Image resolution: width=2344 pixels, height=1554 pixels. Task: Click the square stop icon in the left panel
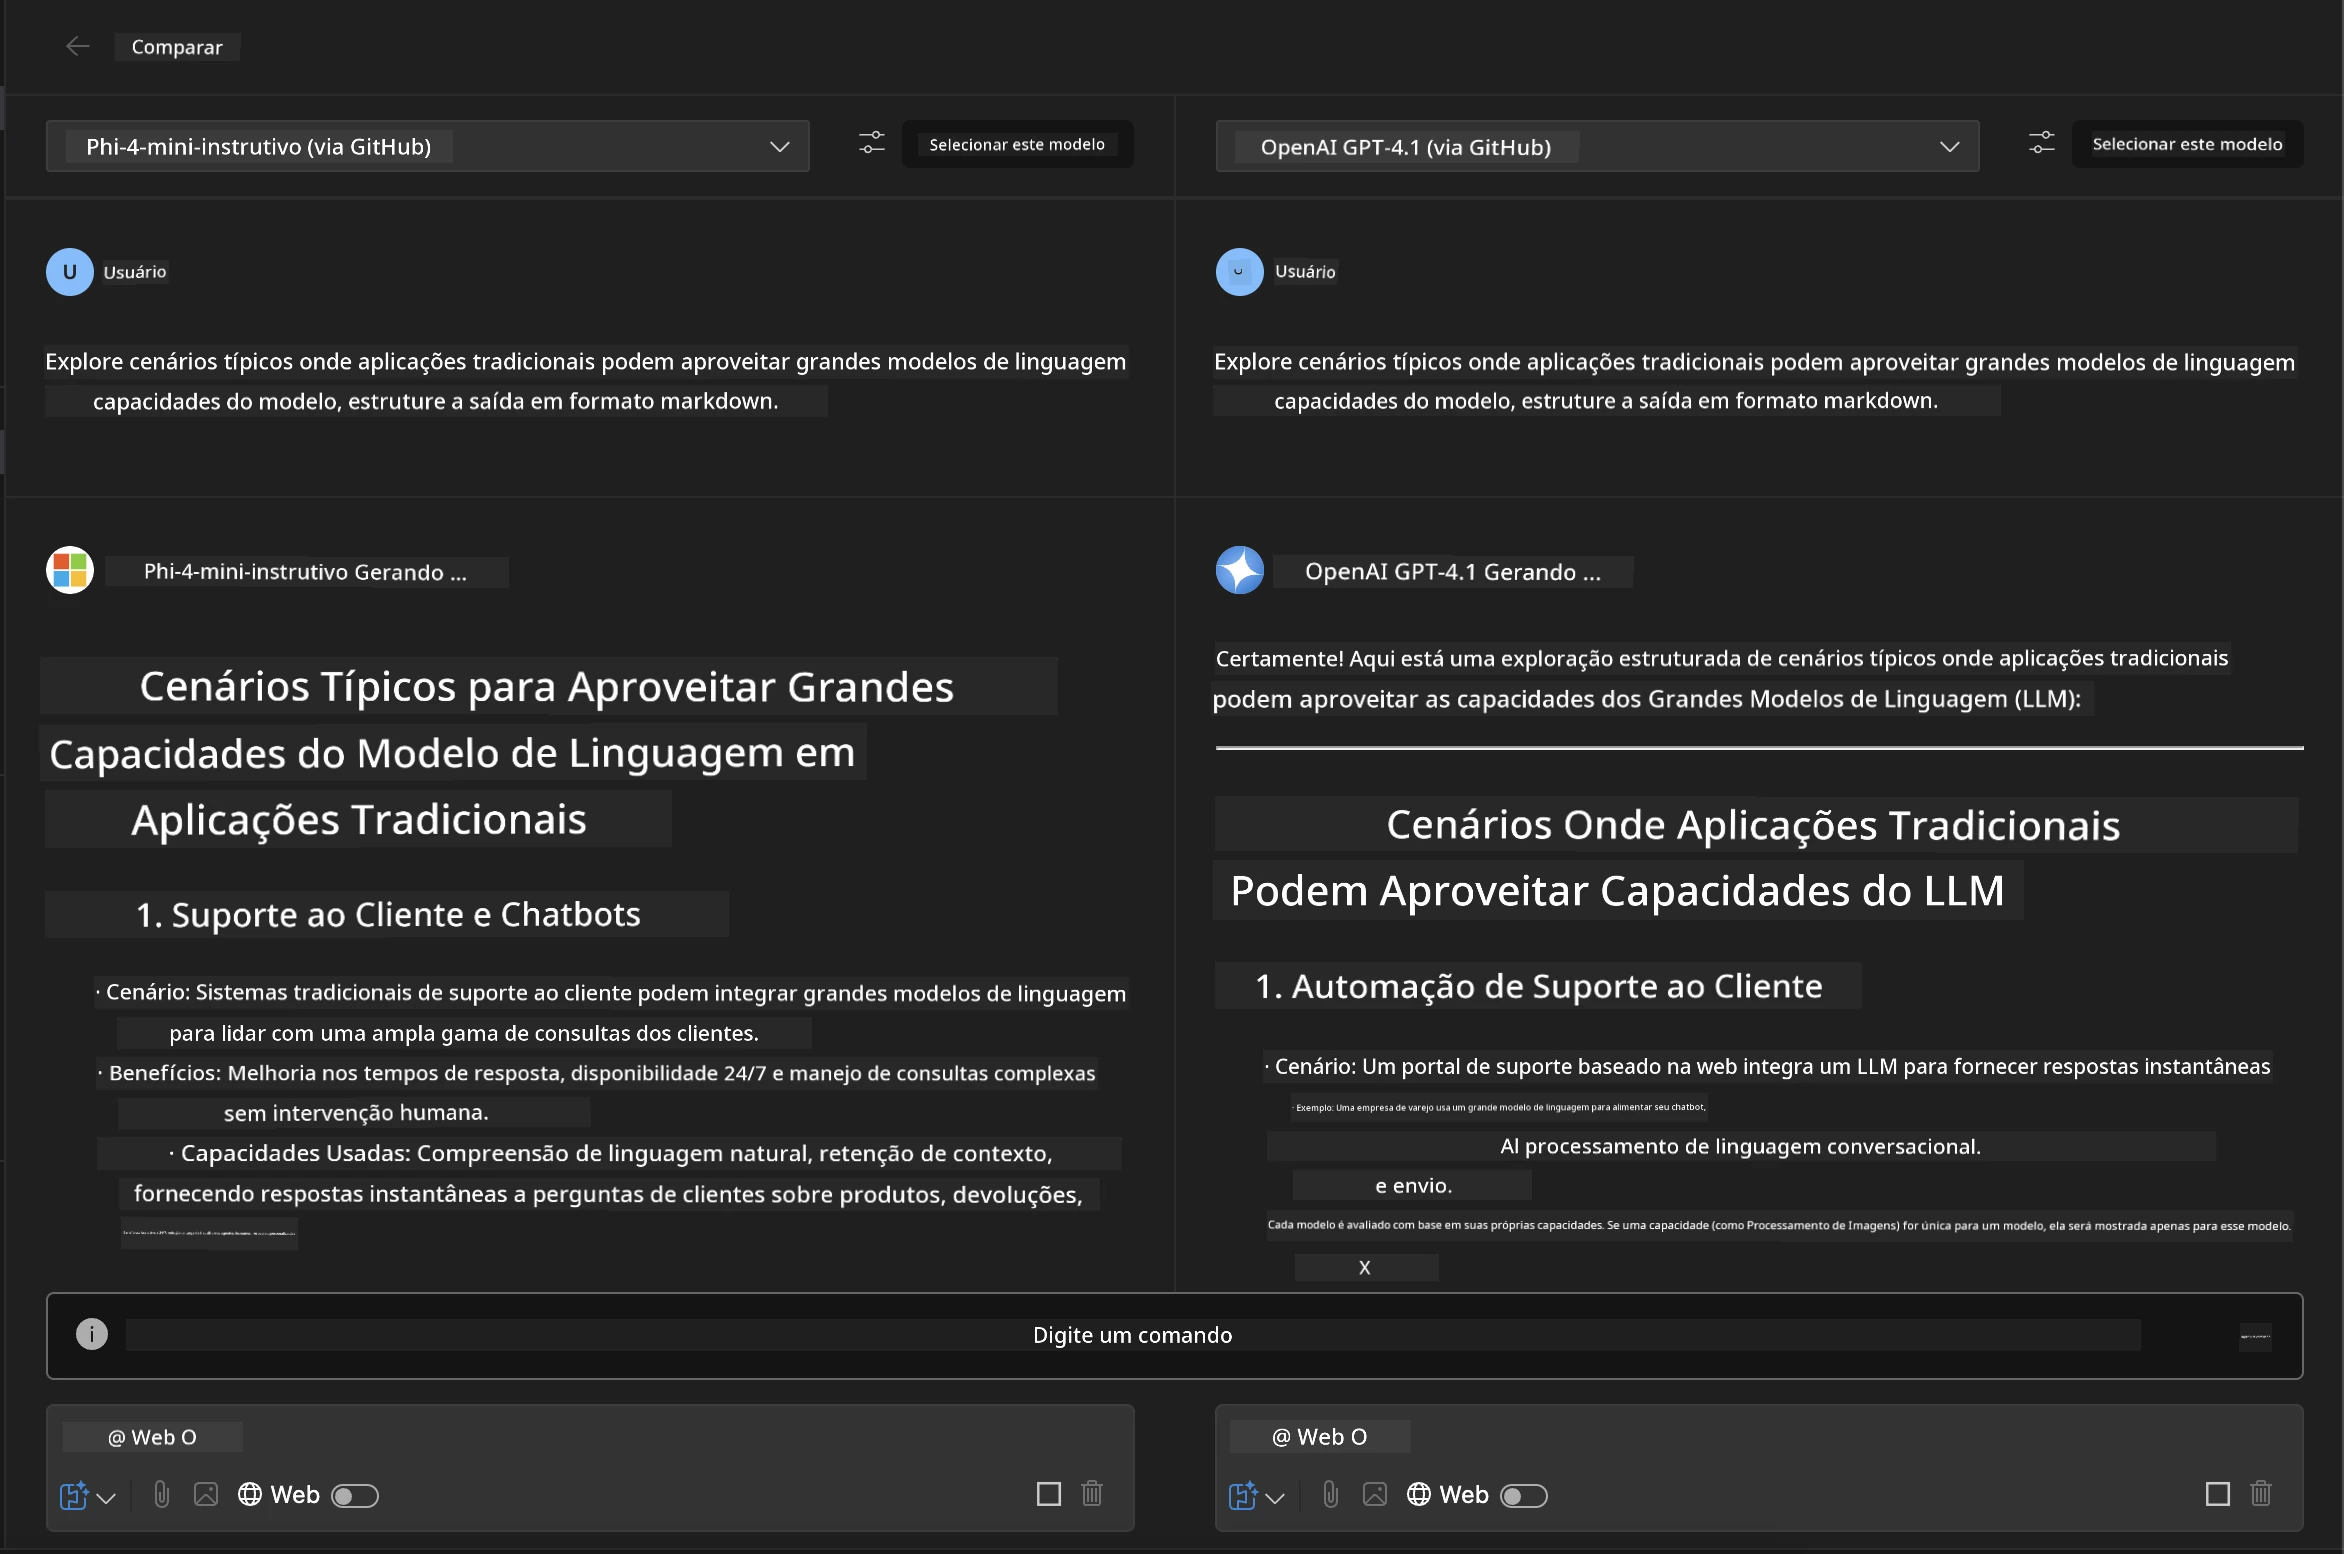tap(1049, 1494)
